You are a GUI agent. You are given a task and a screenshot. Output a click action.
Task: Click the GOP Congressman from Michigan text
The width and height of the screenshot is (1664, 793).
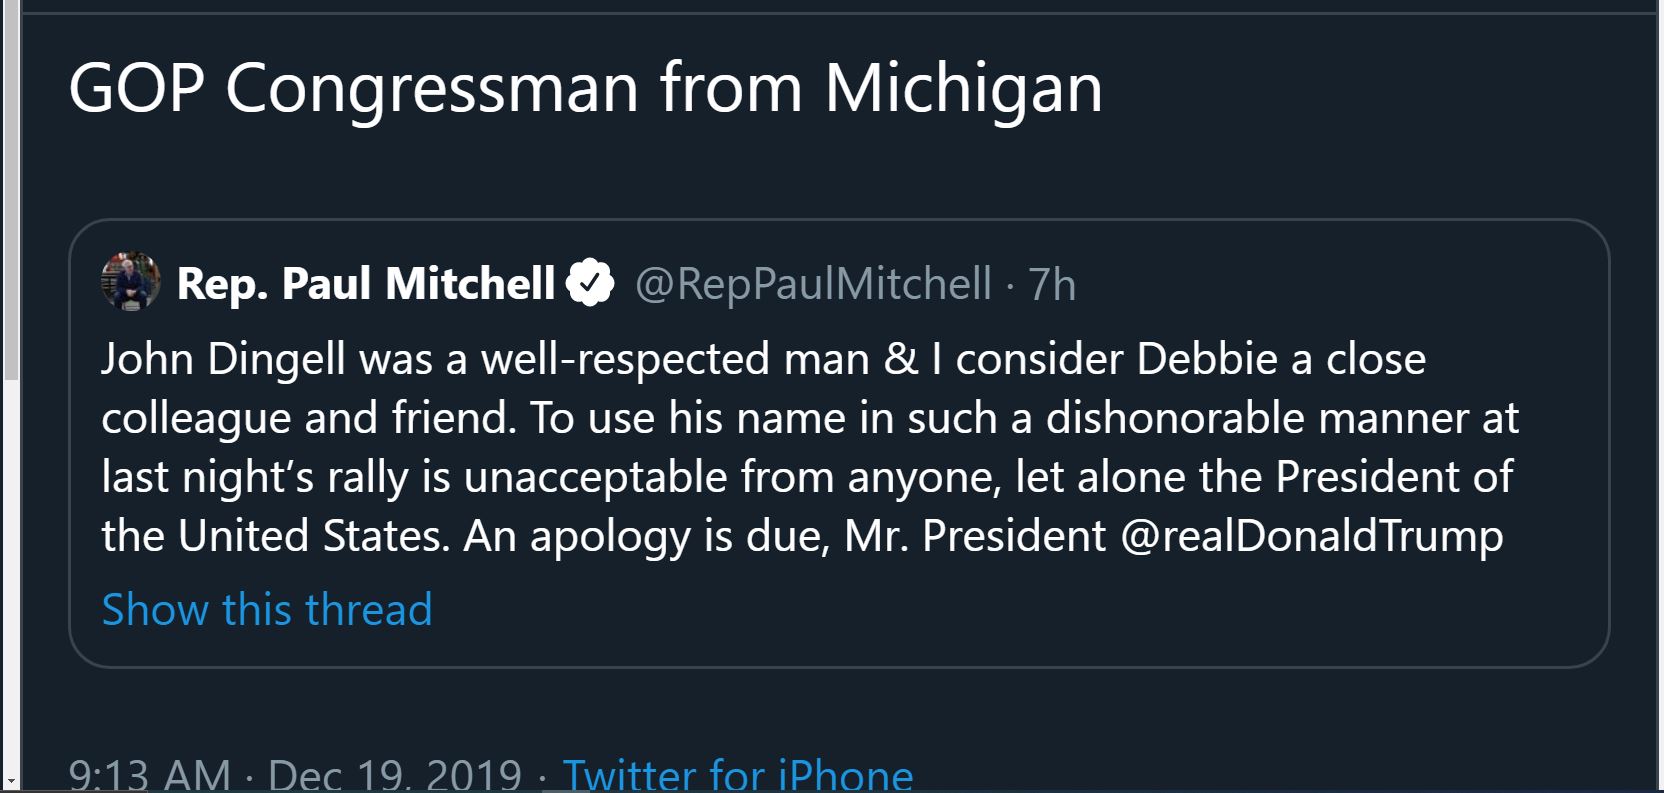pyautogui.click(x=585, y=88)
